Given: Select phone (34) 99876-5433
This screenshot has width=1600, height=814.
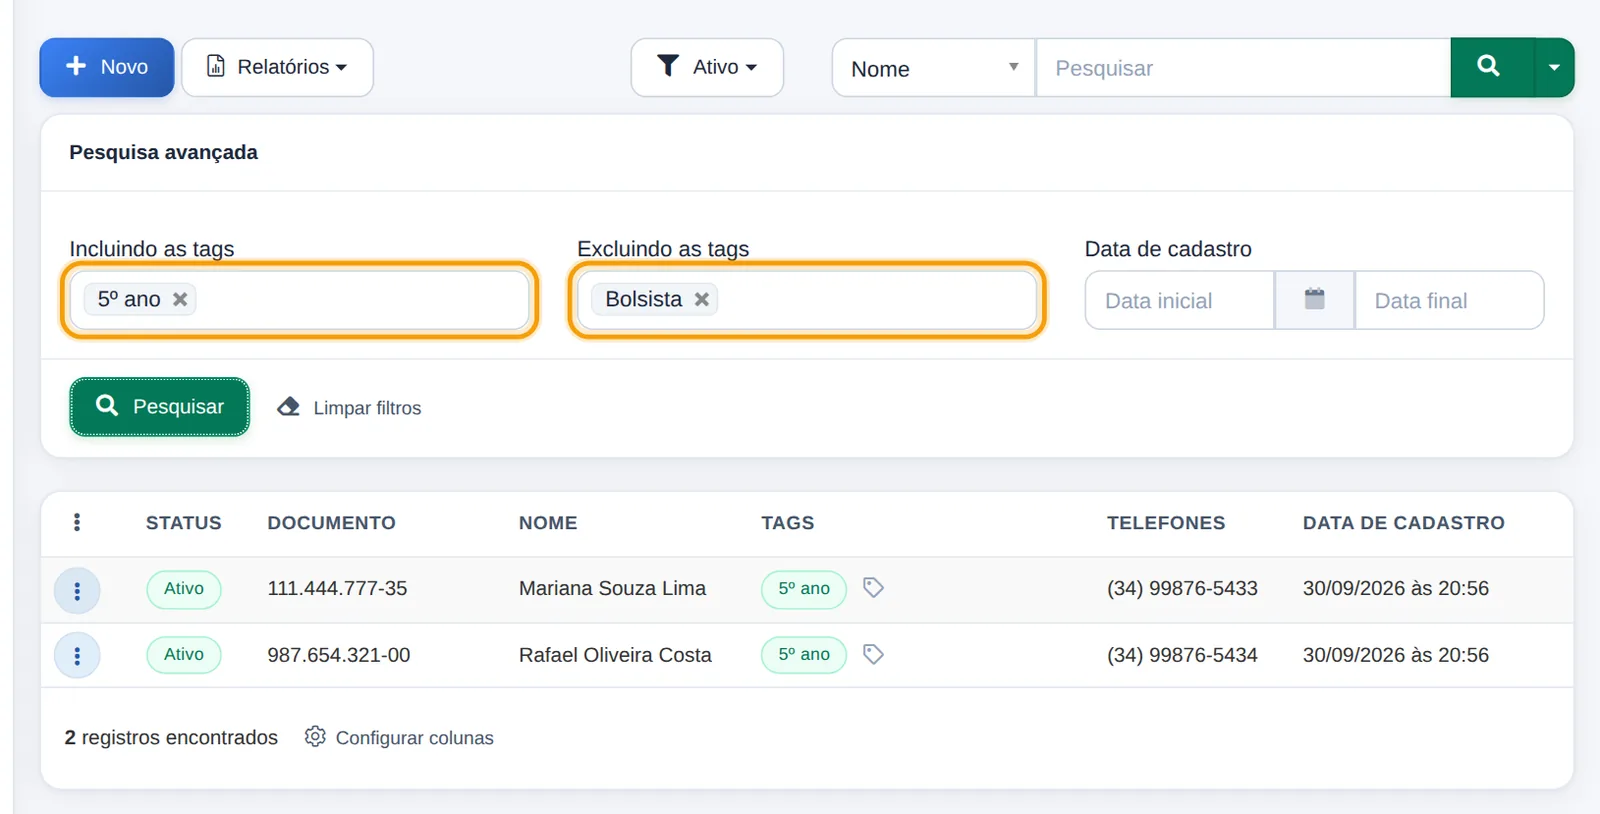Looking at the screenshot, I should (1182, 589).
